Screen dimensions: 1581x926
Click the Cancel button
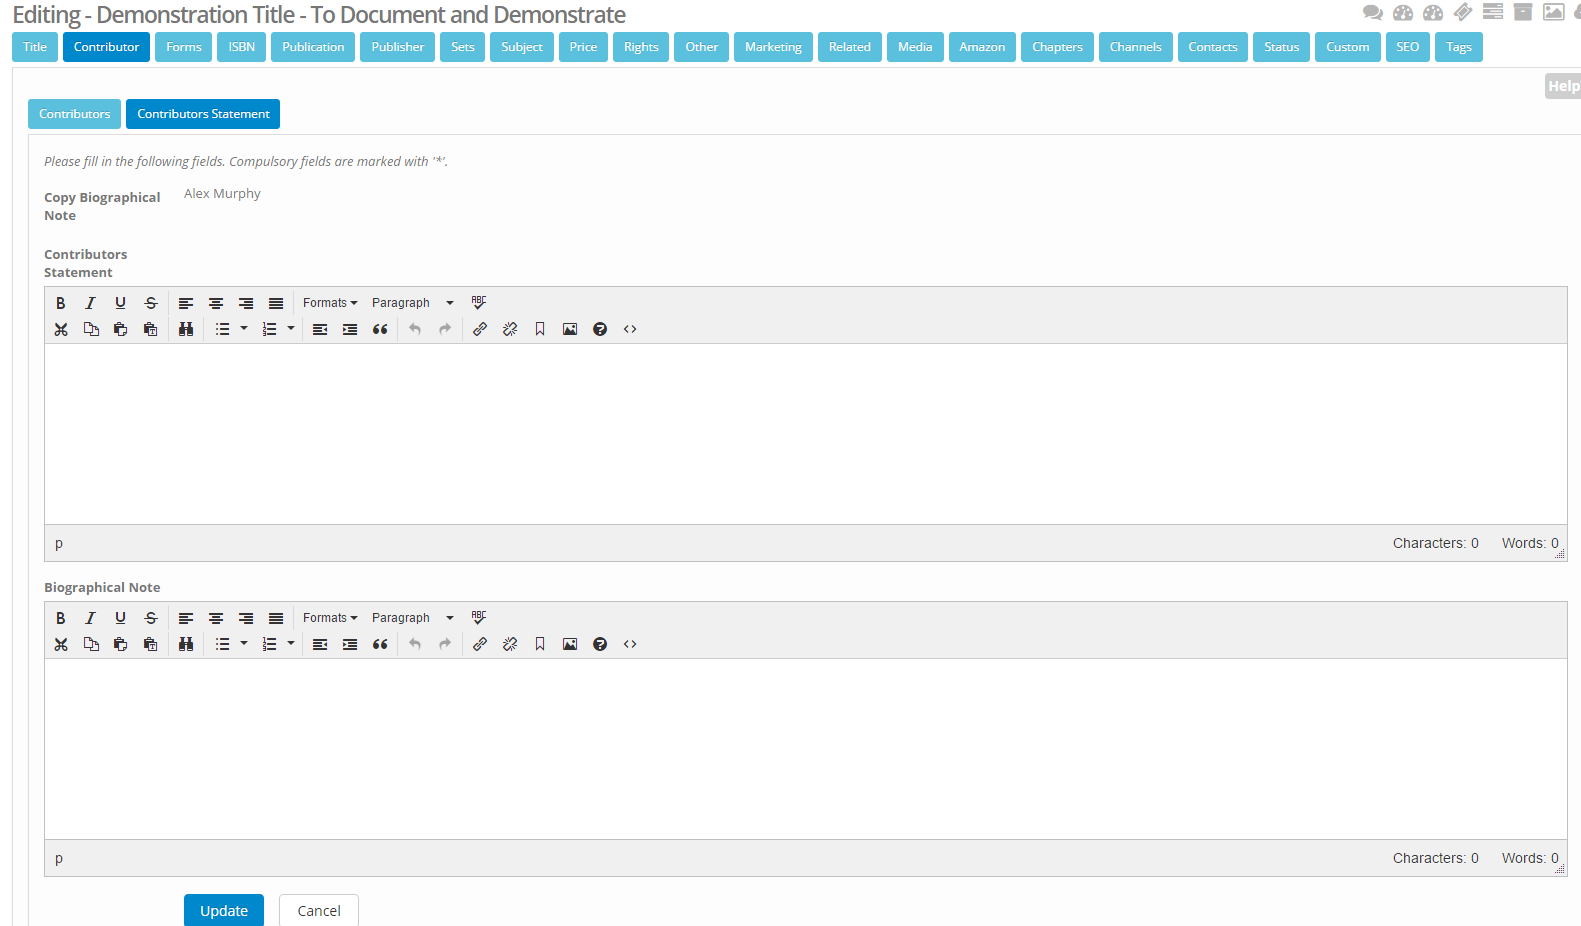pos(318,910)
